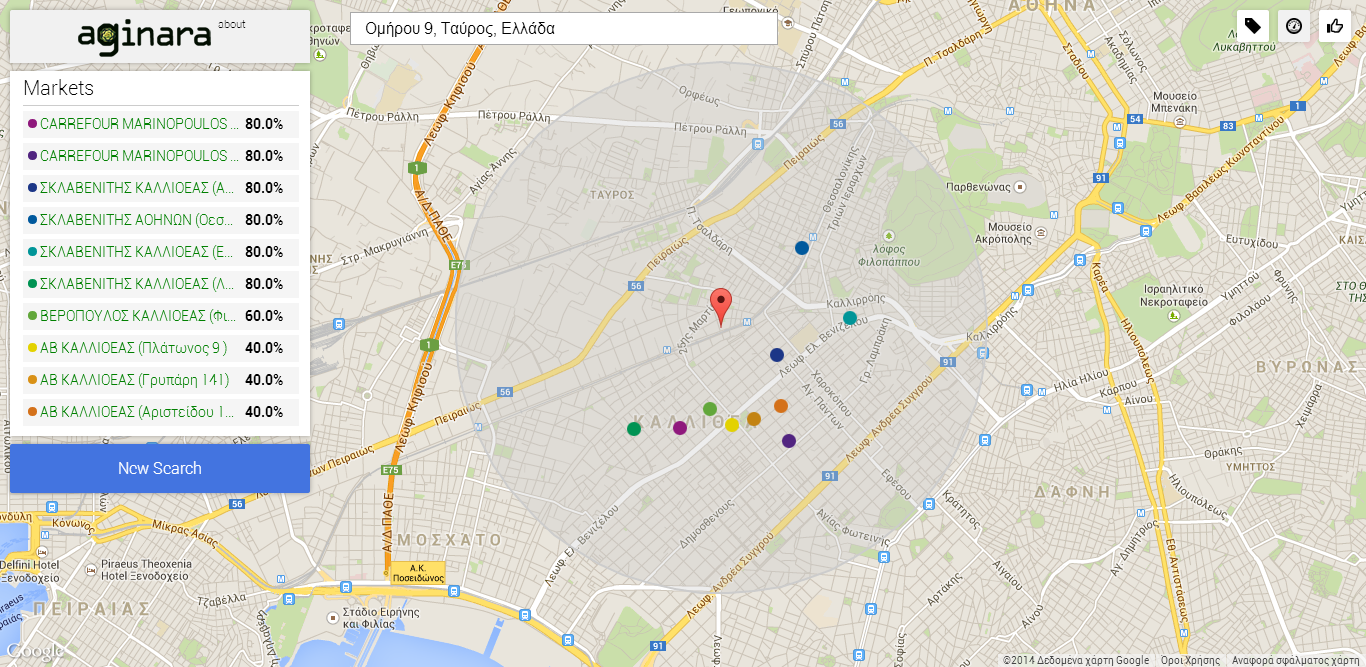Open the about link
The image size is (1366, 667).
pyautogui.click(x=231, y=24)
